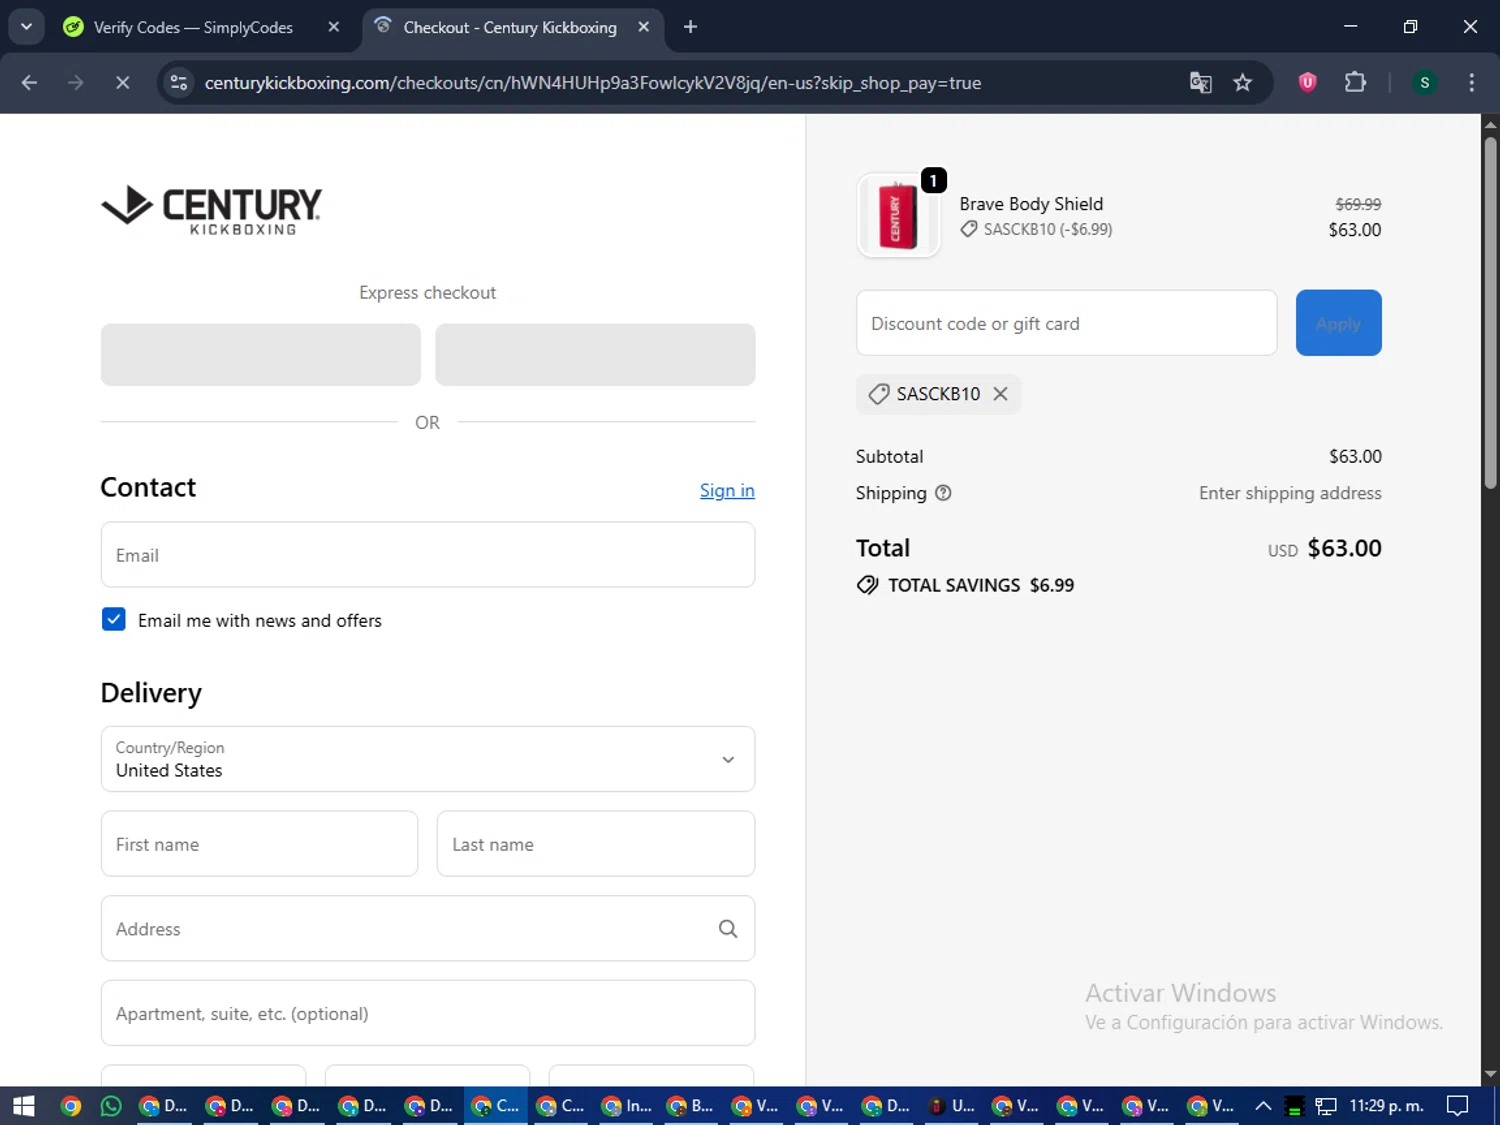1500x1125 pixels.
Task: View site information icon in address bar
Action: (x=179, y=83)
